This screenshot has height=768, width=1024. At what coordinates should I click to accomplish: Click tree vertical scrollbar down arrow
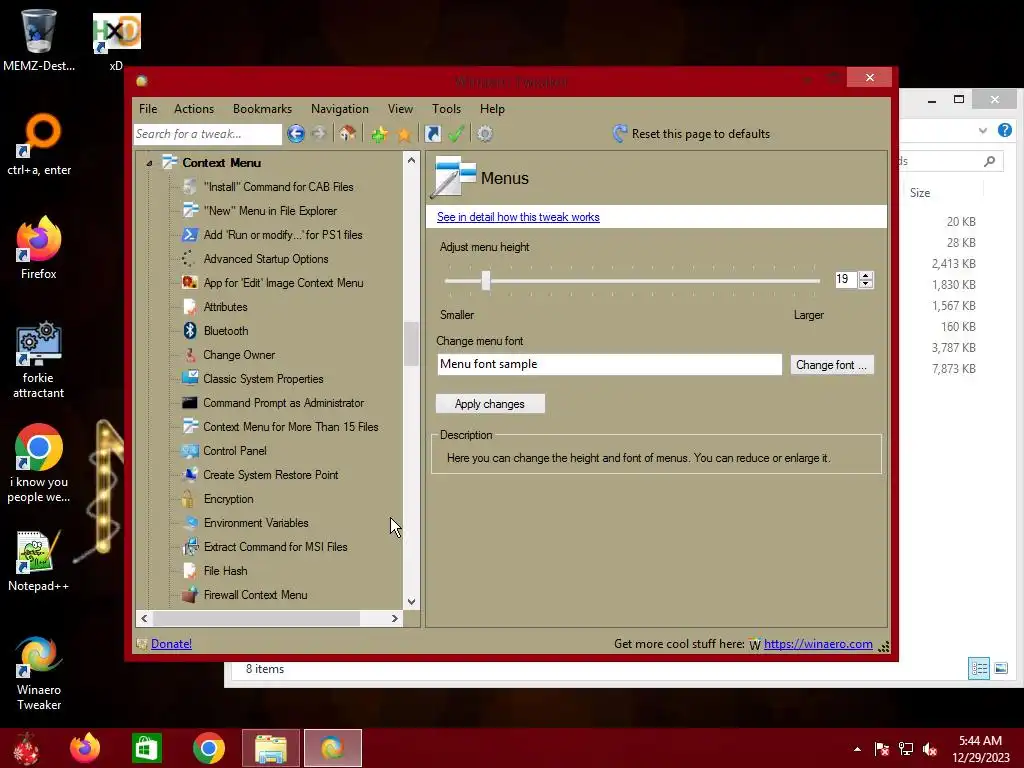click(411, 601)
